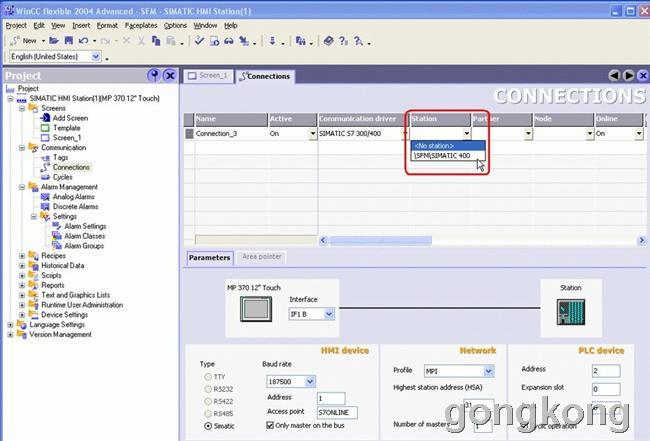Open Alarm Classes in project tree
Screen dimensions: 650x441
point(85,236)
